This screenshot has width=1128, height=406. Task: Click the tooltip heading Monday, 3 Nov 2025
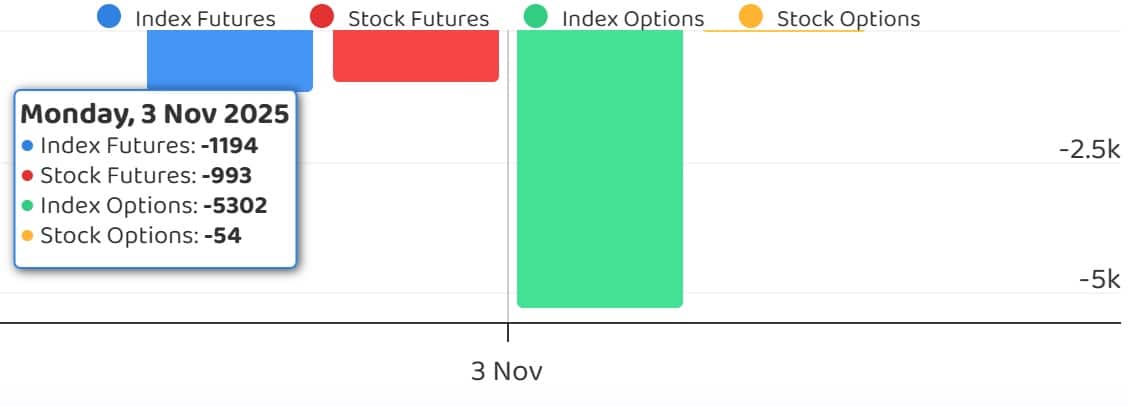[x=155, y=114]
